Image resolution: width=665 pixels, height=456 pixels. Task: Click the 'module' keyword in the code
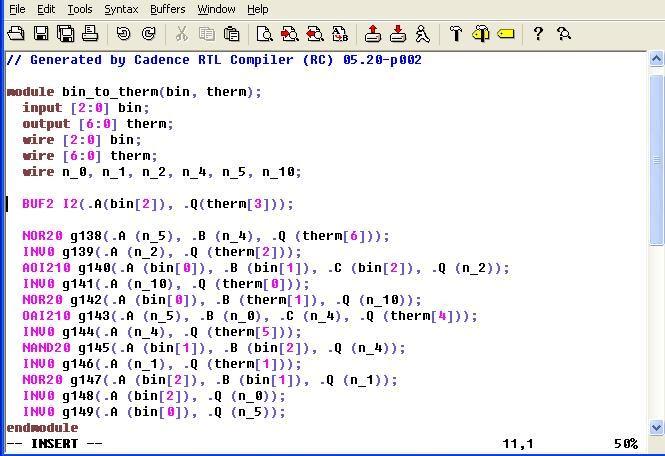coord(31,92)
